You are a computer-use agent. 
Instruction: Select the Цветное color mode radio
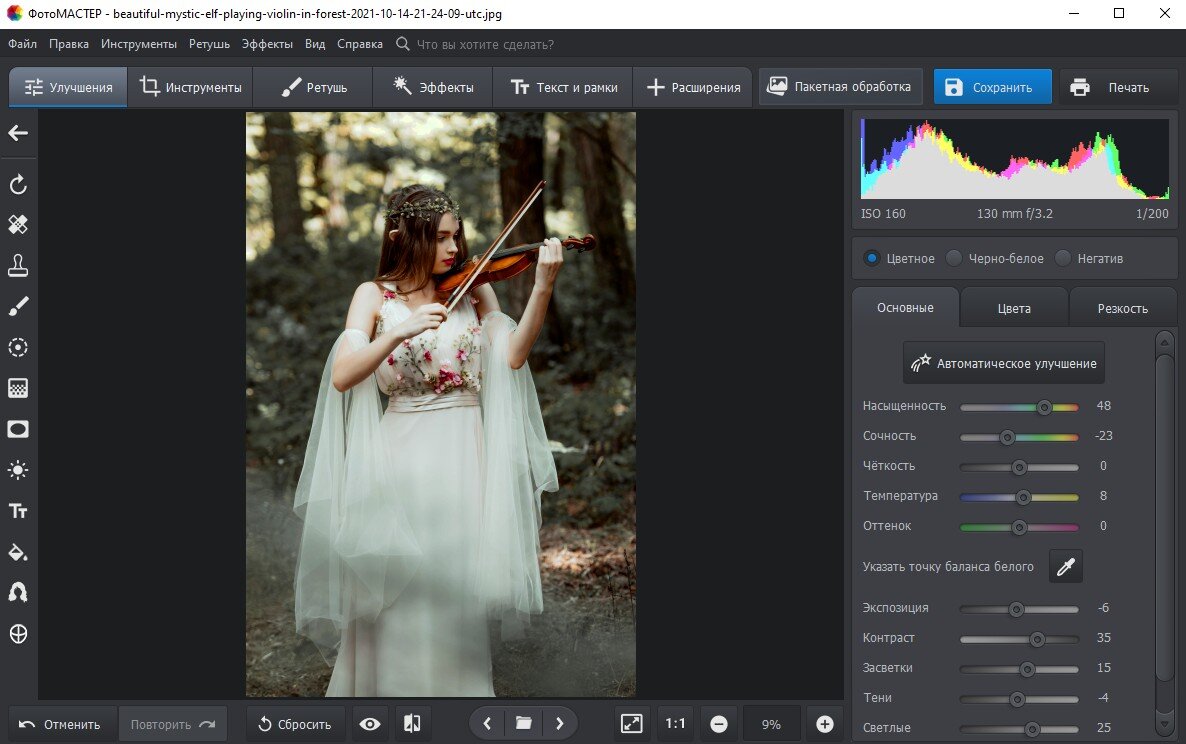coord(872,259)
